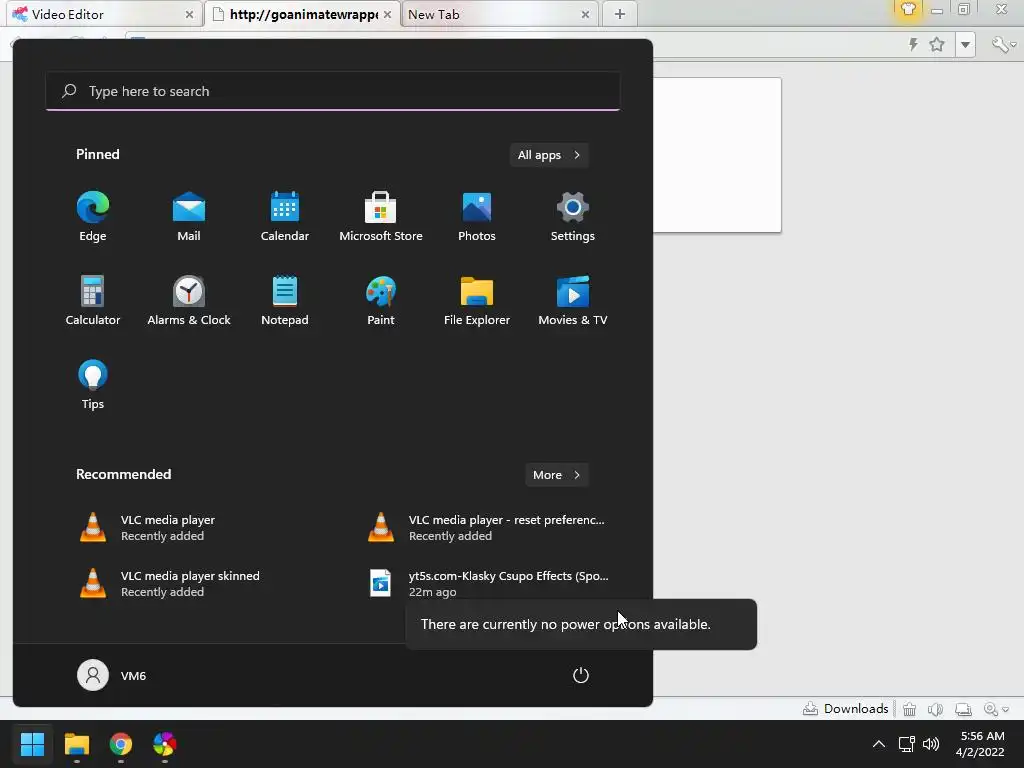Viewport: 1024px width, 768px height.
Task: Open a new browser tab with plus
Action: pyautogui.click(x=620, y=14)
